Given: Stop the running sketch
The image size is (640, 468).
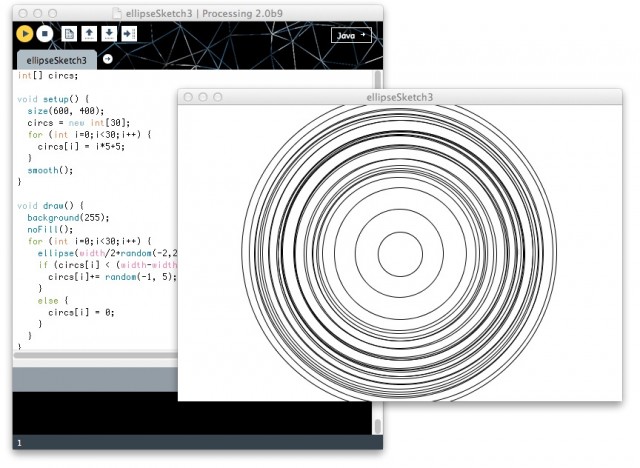Looking at the screenshot, I should pos(45,34).
